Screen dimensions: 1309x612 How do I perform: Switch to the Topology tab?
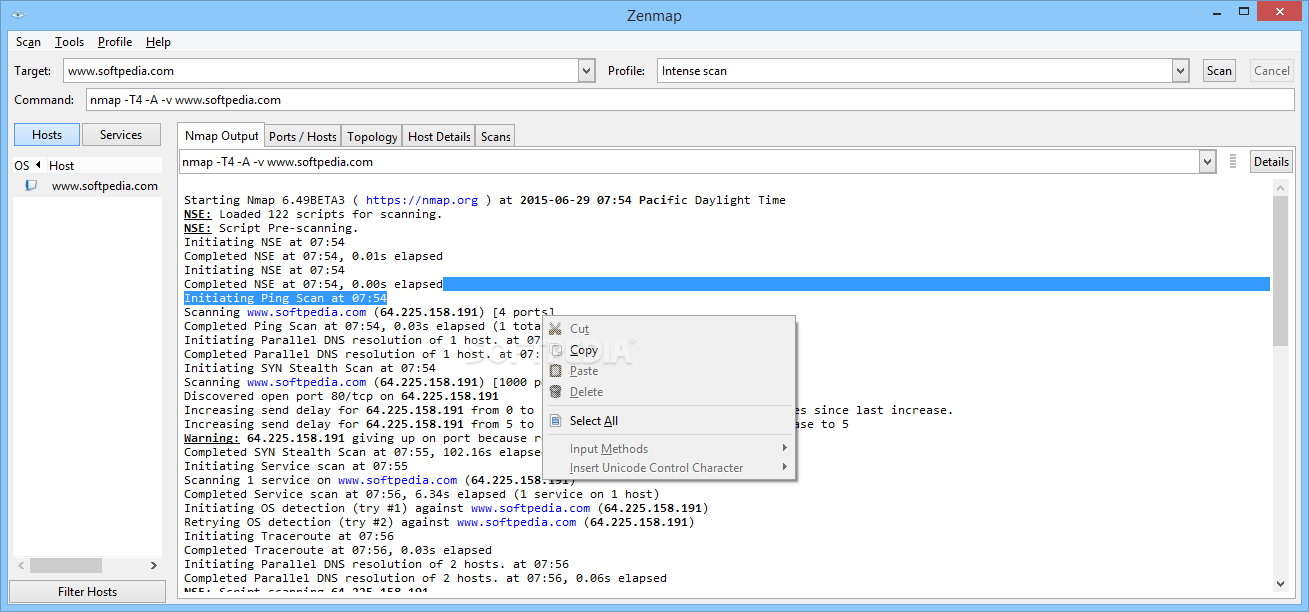click(372, 137)
